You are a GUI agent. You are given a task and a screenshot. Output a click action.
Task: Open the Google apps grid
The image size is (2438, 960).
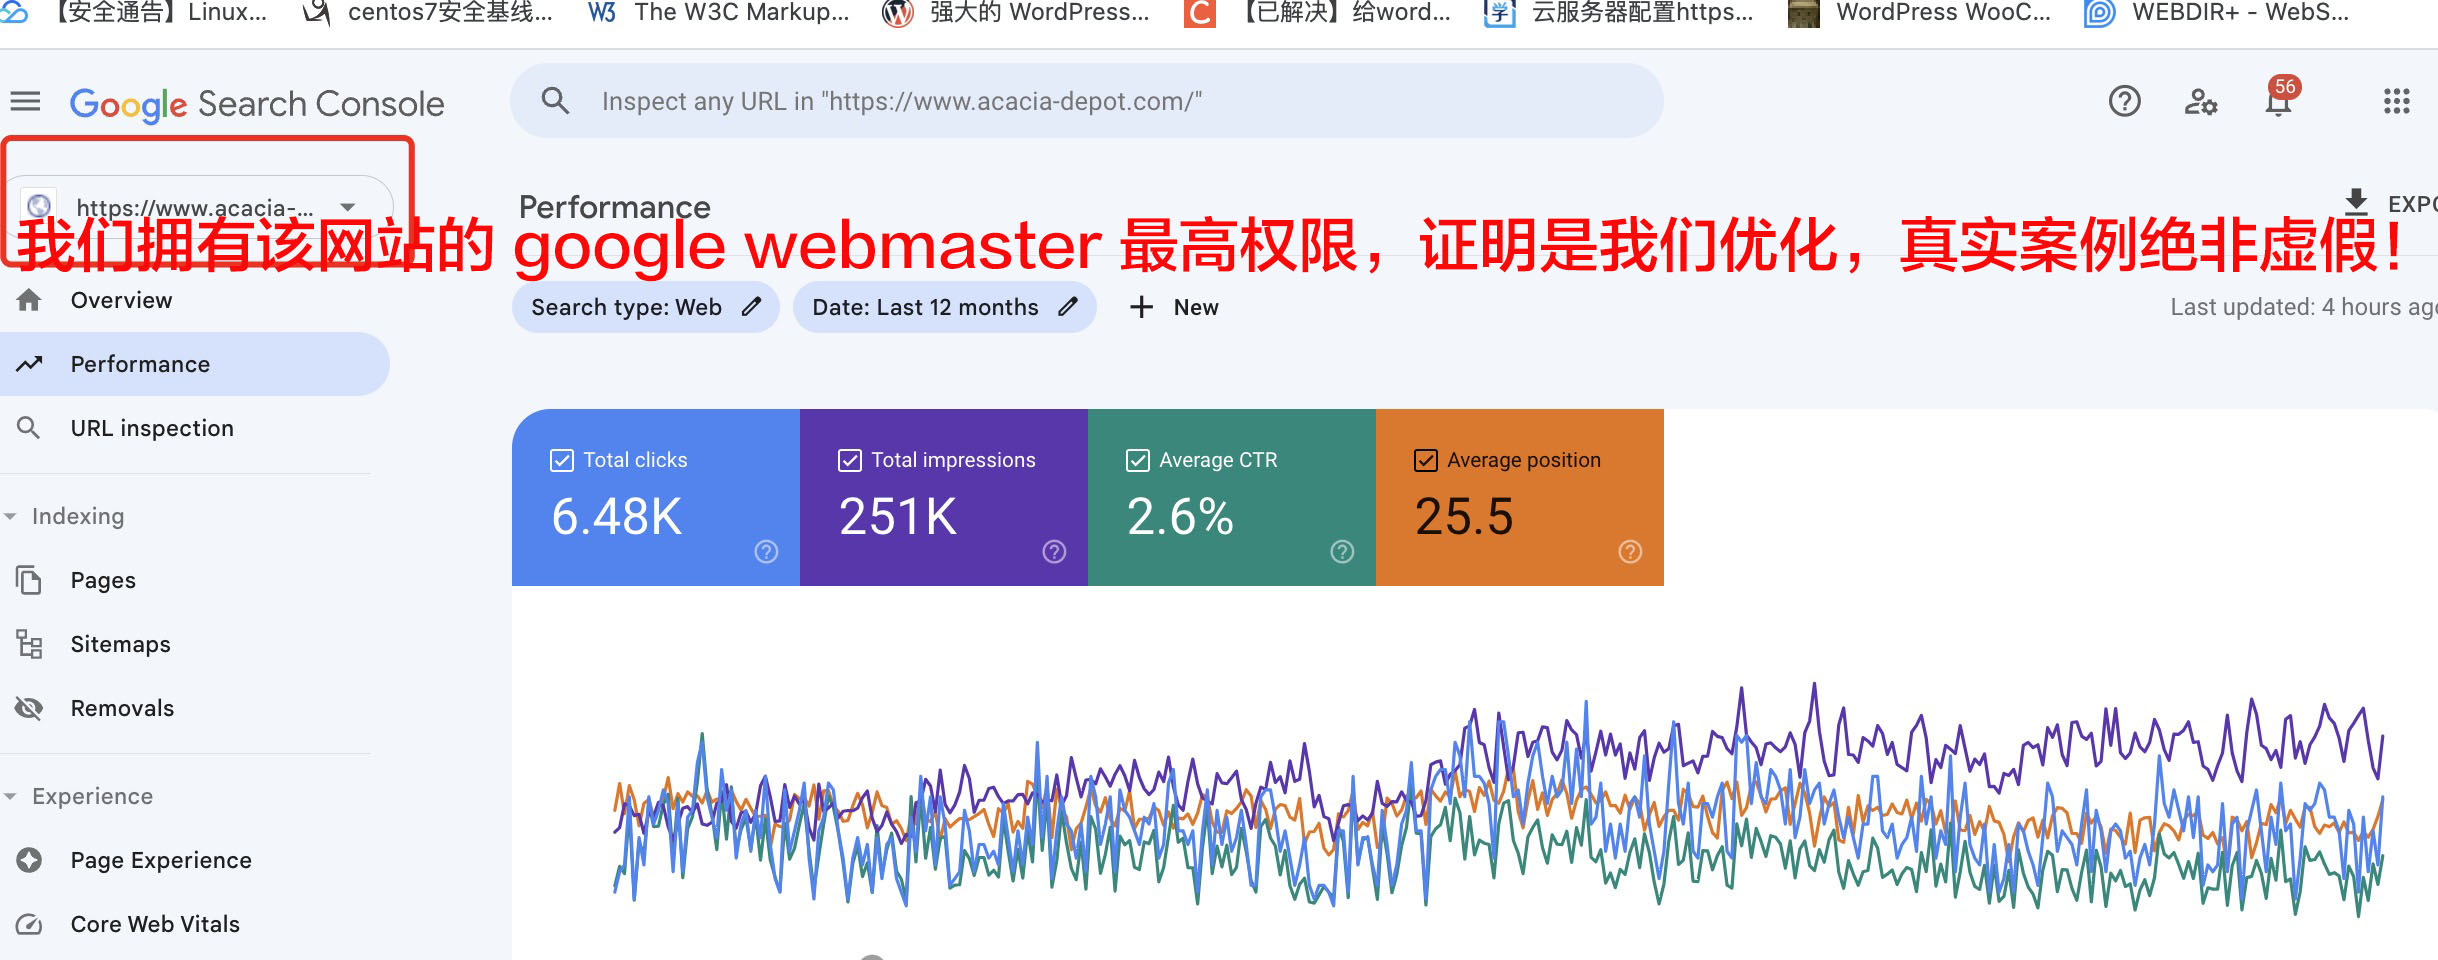pyautogui.click(x=2396, y=101)
